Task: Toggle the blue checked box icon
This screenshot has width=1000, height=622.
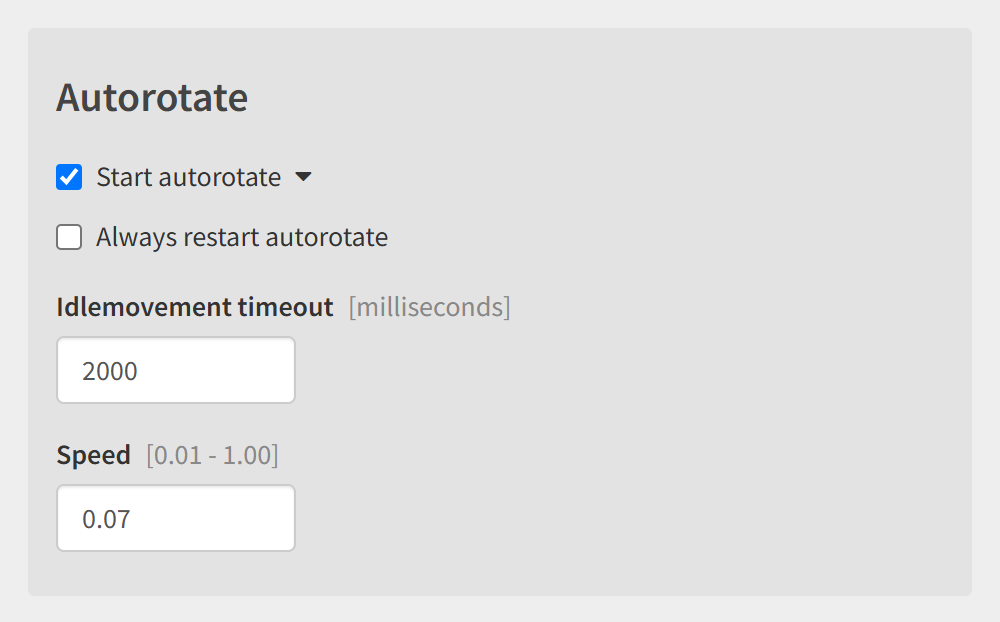Action: [x=69, y=177]
